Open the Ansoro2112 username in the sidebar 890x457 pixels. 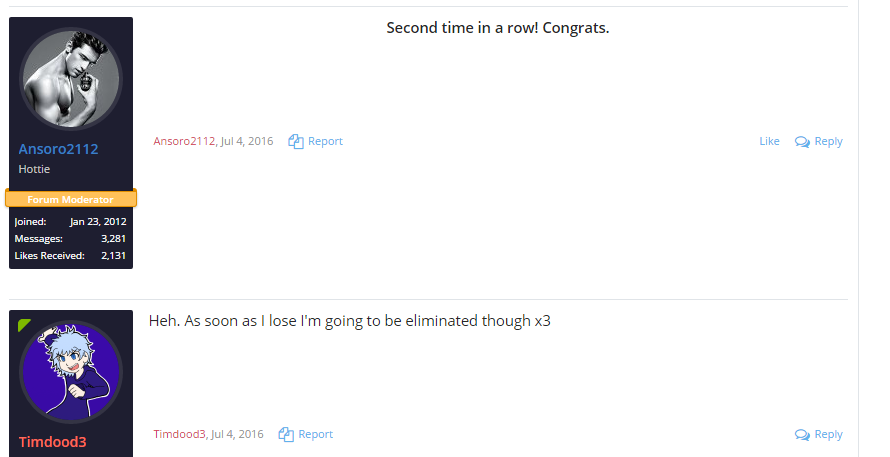pyautogui.click(x=58, y=149)
